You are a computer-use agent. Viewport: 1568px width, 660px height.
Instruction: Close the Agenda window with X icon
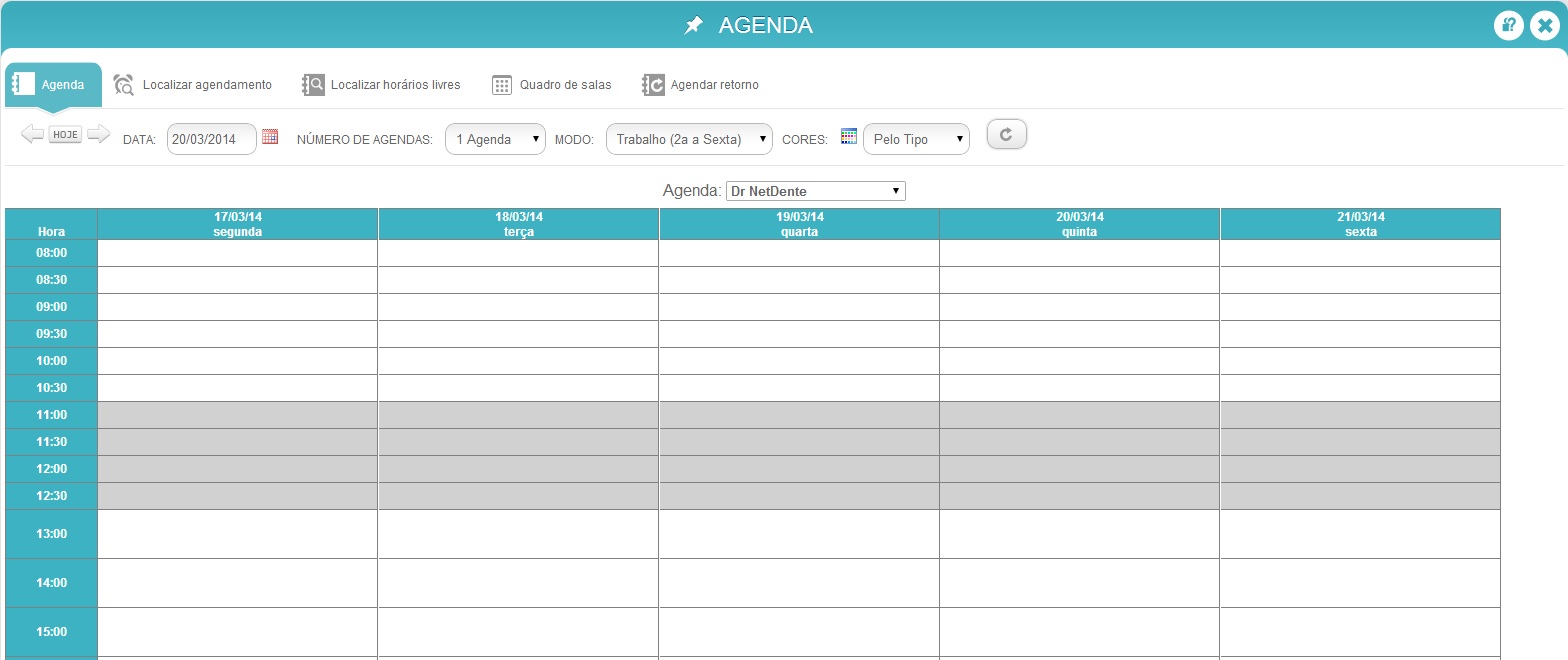[x=1545, y=26]
